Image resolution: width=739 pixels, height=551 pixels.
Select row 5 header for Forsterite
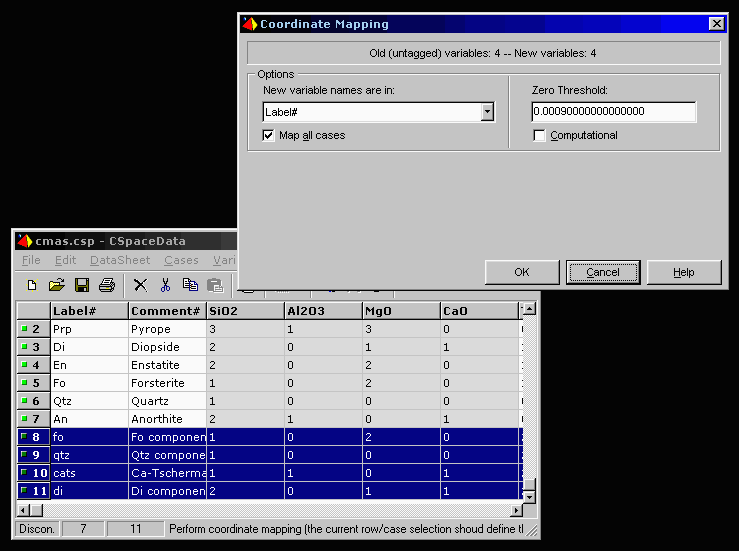(33, 383)
